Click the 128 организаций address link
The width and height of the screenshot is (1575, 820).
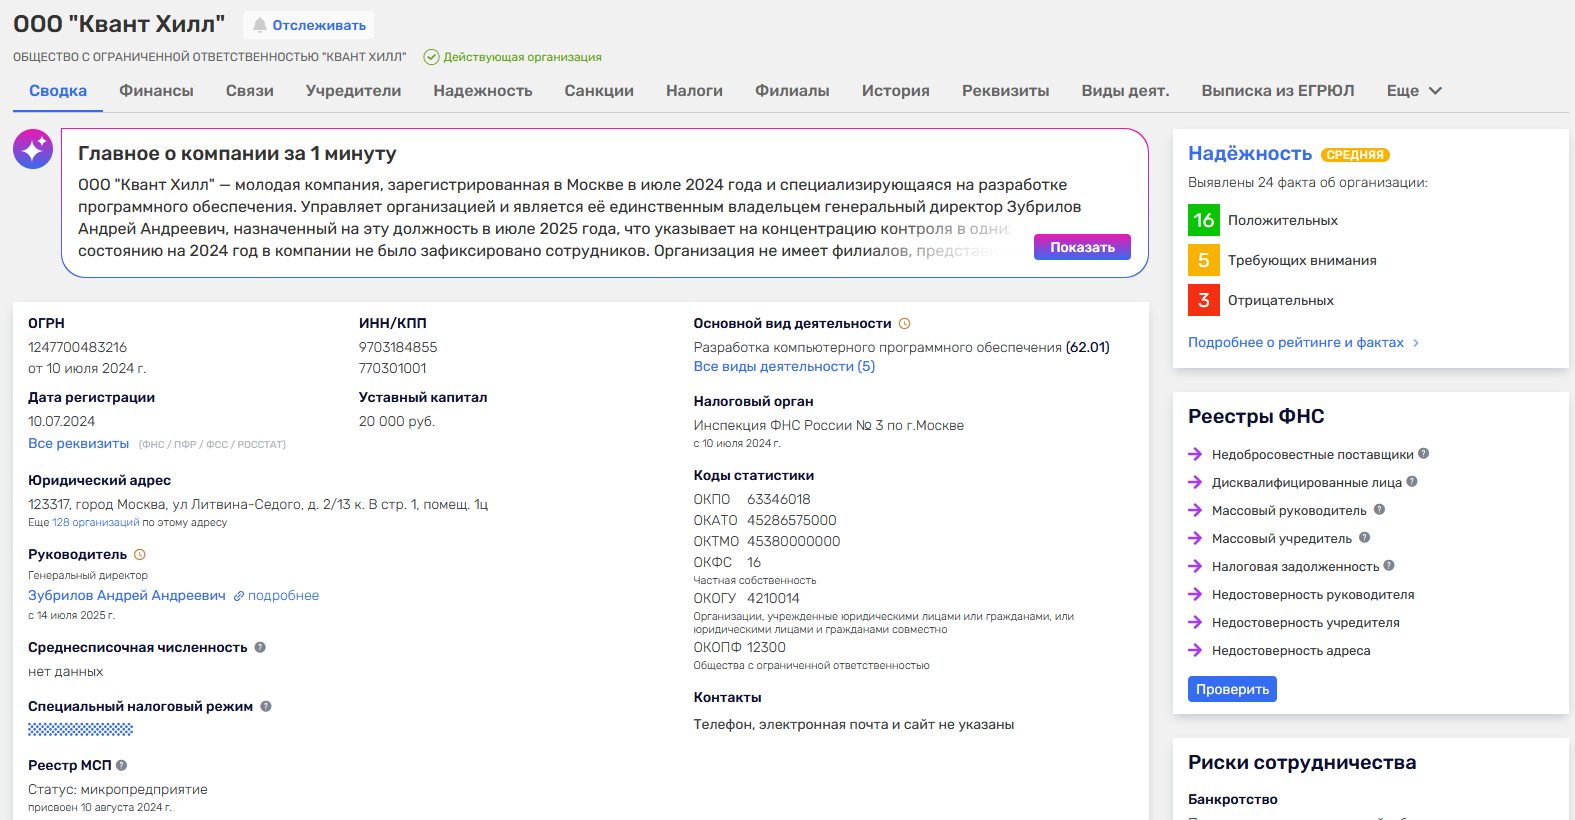(x=96, y=523)
